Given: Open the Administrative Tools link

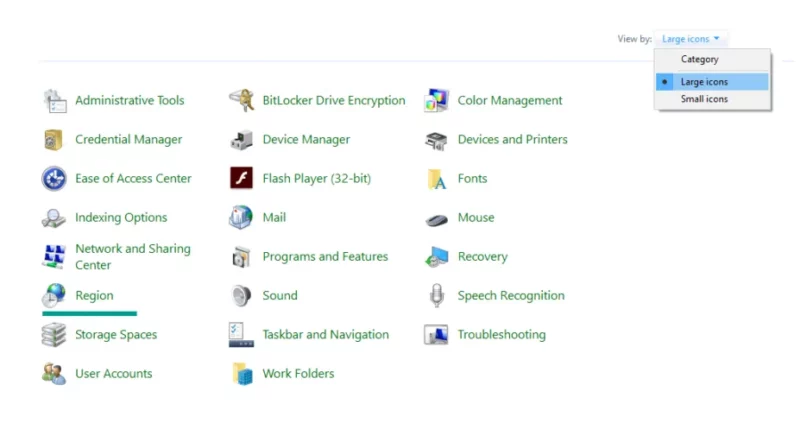Looking at the screenshot, I should pos(130,101).
